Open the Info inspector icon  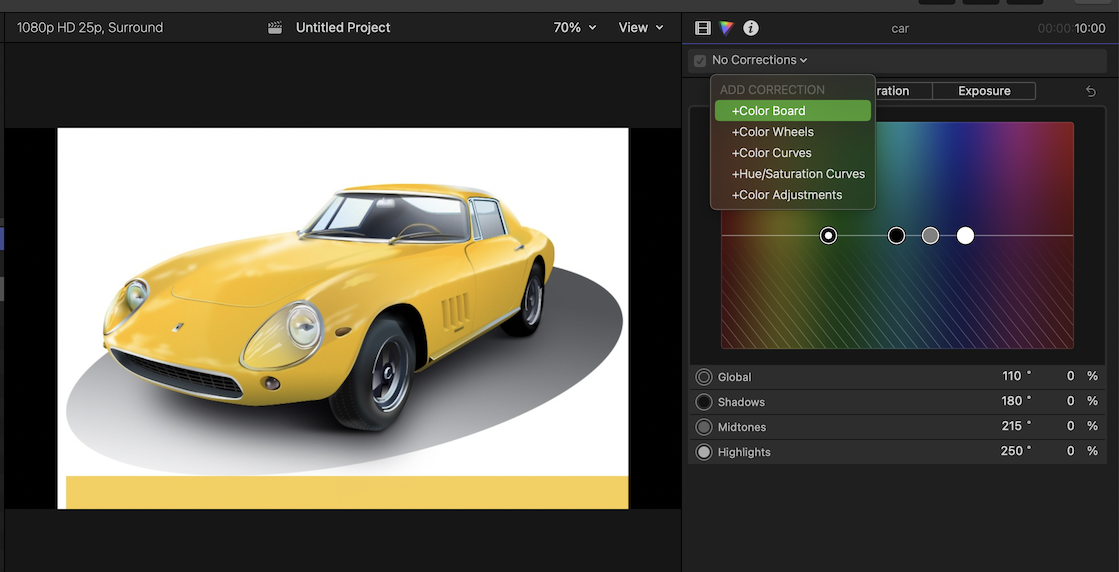point(751,28)
